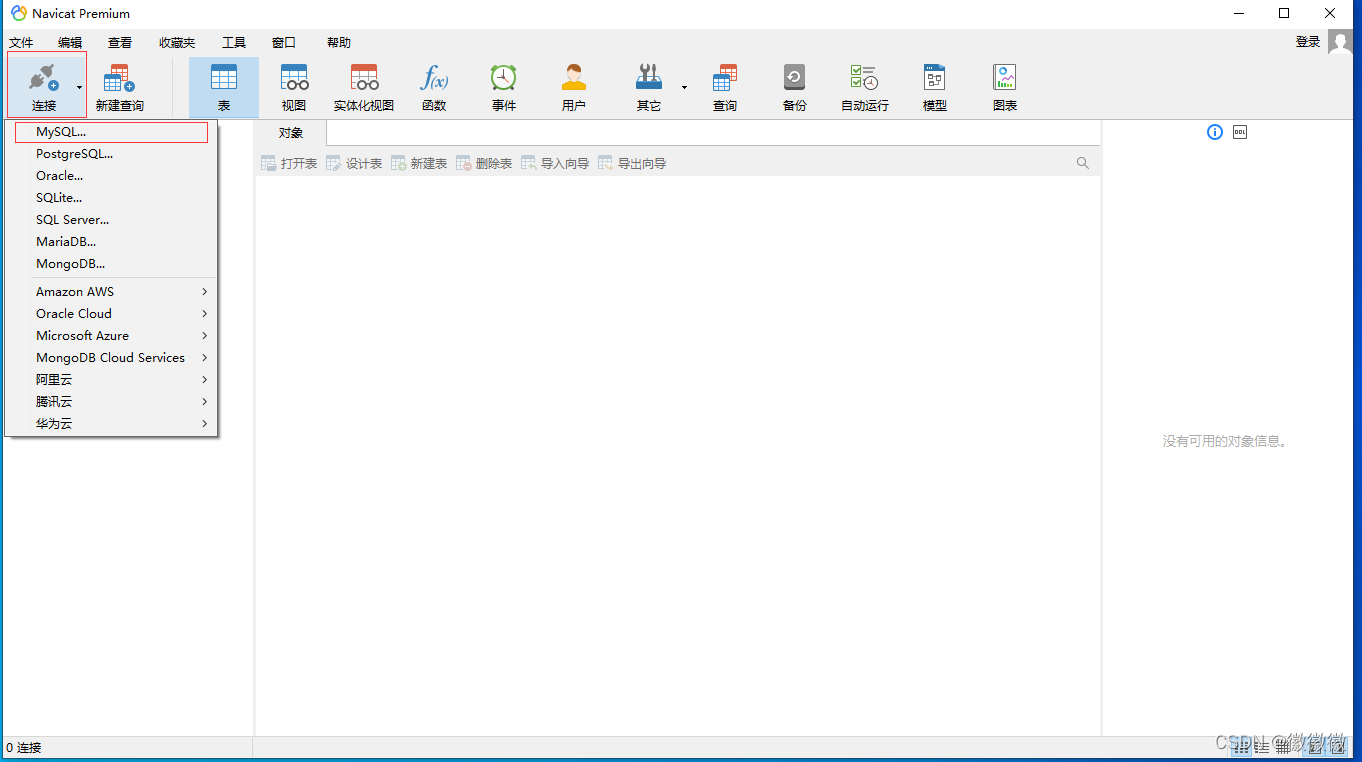Click Delete Table (删除表) button

tap(484, 163)
